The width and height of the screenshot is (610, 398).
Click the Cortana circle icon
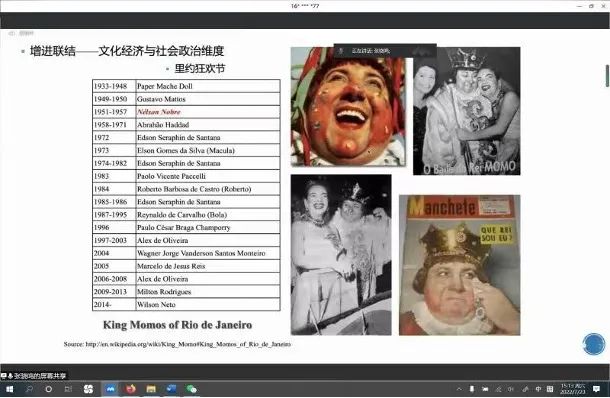point(49,389)
